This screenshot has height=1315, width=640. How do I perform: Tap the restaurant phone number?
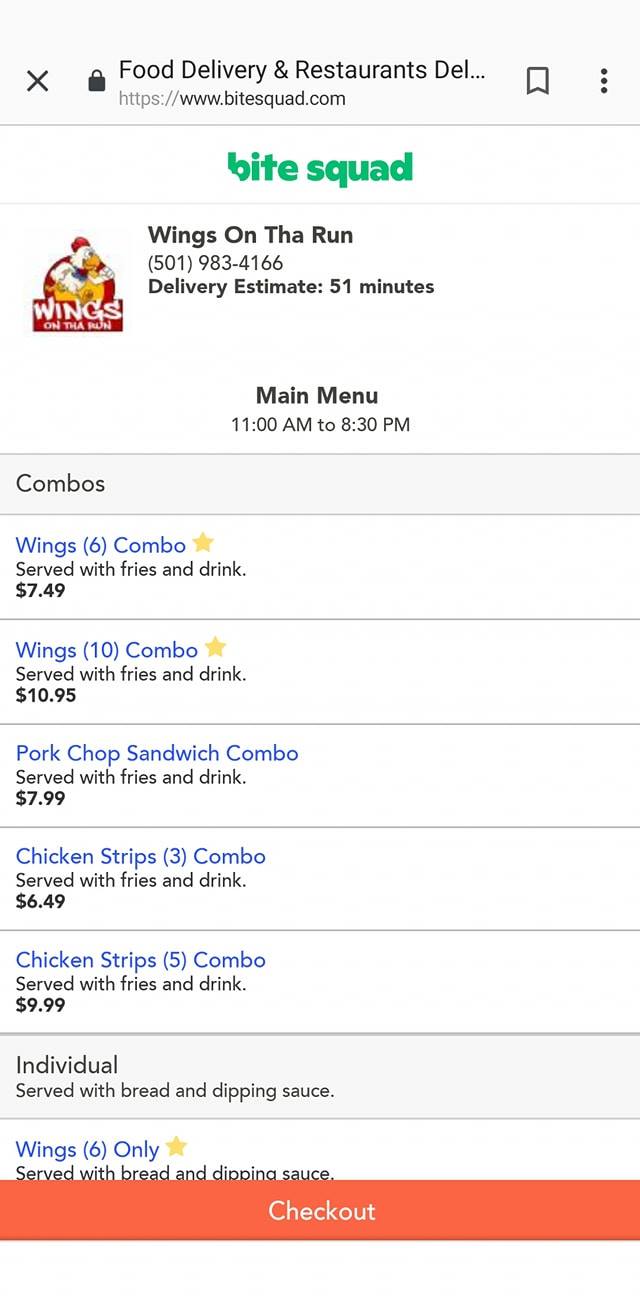(x=215, y=263)
